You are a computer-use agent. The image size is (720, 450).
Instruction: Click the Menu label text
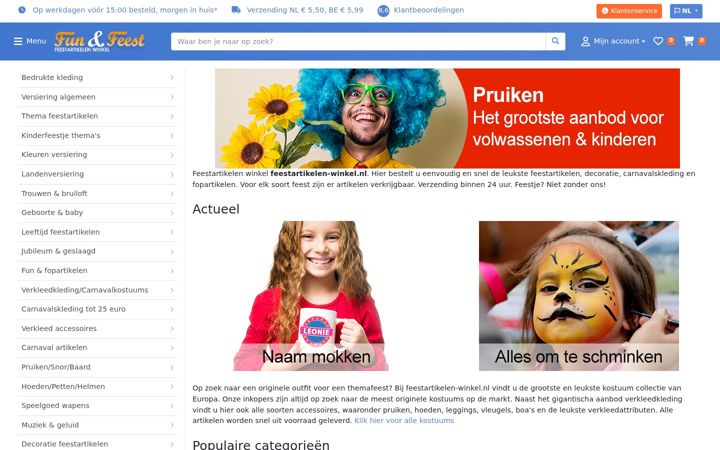click(36, 41)
